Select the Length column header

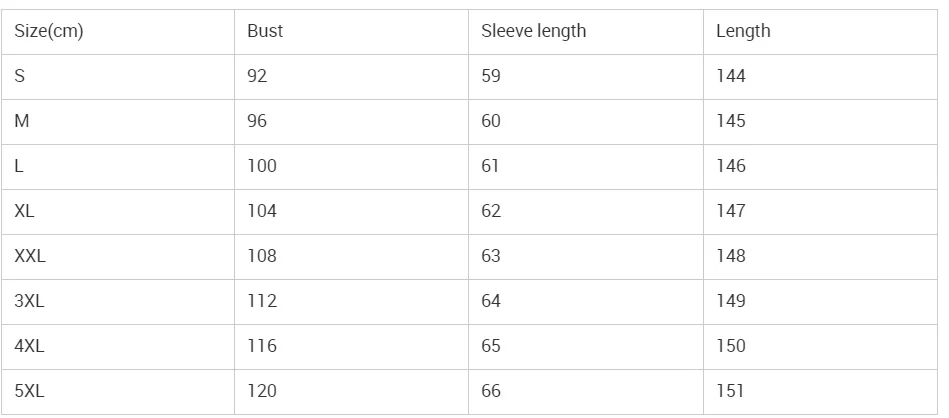(x=743, y=31)
